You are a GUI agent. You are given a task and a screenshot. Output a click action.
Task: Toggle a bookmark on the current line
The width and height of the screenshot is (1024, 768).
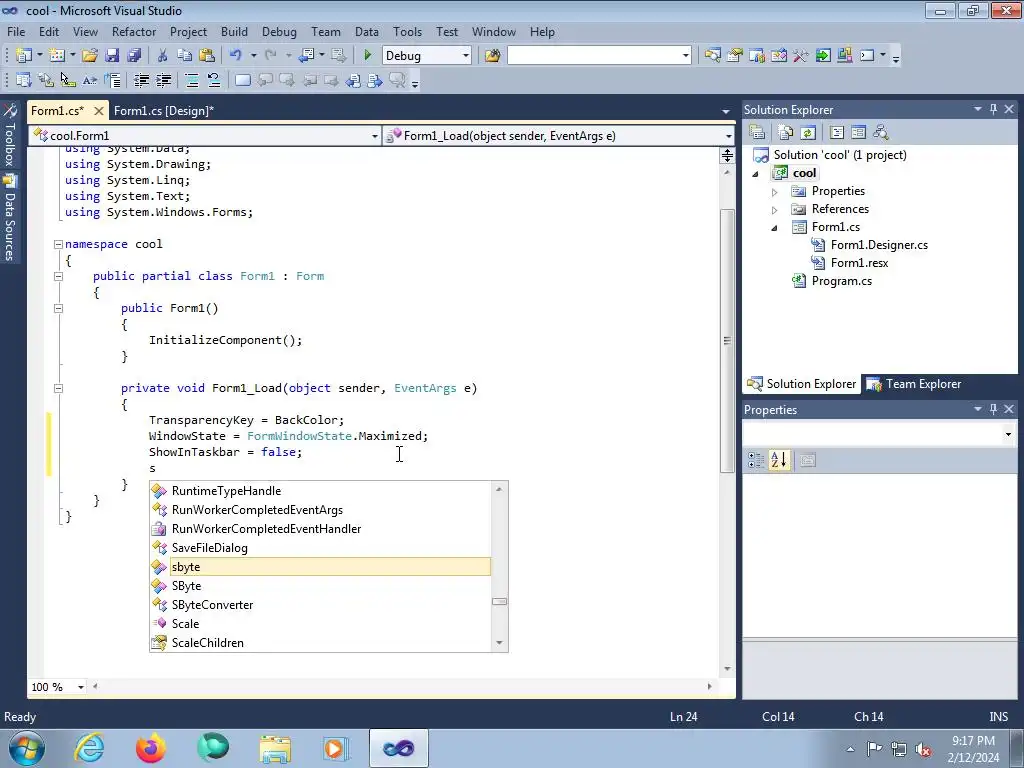(x=242, y=80)
